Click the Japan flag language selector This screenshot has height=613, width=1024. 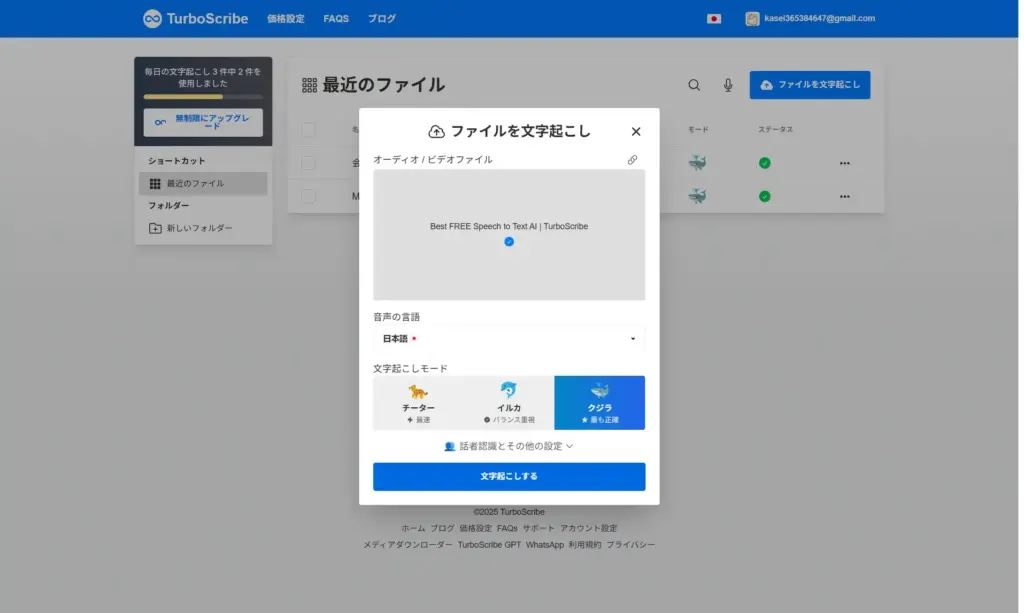point(714,19)
